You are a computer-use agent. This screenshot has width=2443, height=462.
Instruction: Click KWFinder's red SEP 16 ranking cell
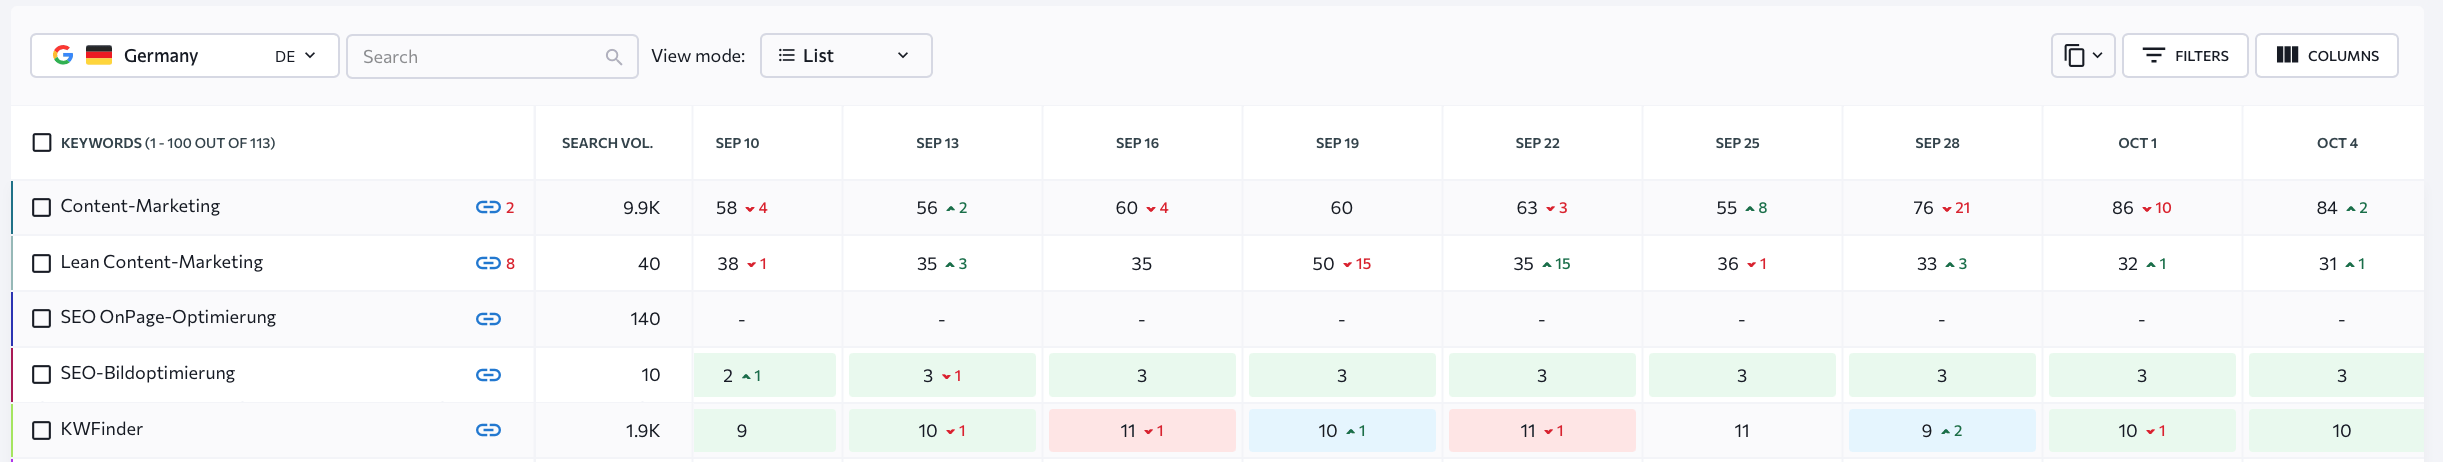tap(1142, 431)
